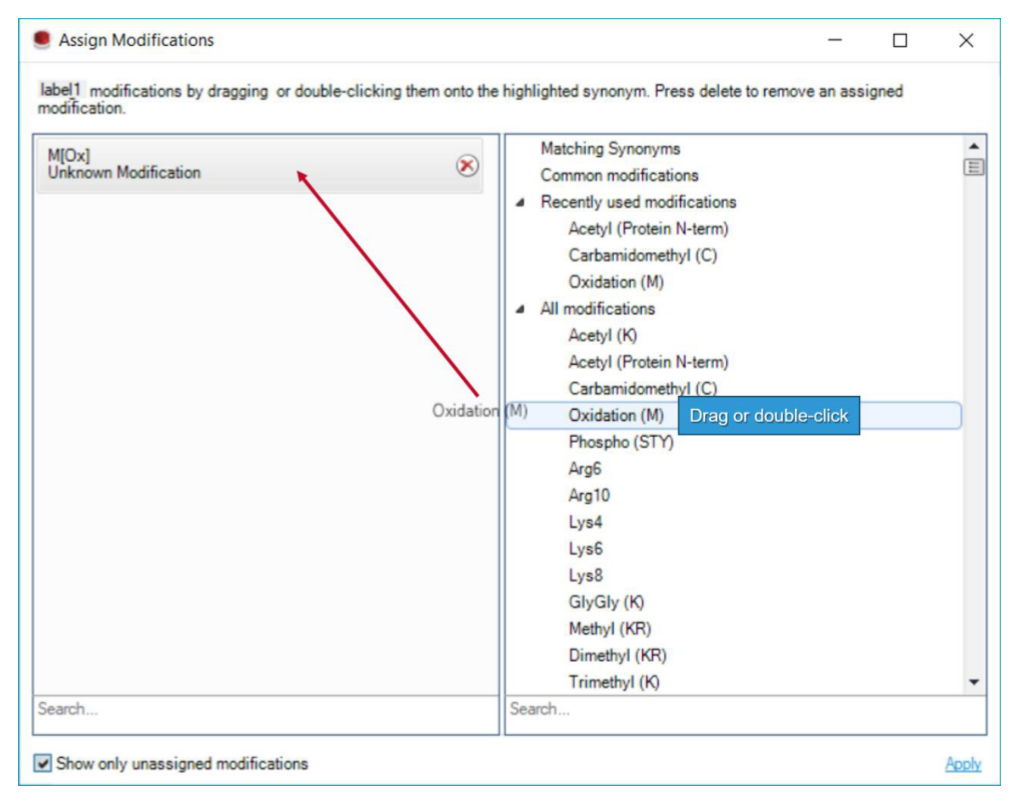Select the Lys6 modification
Viewport: 1019px width, 804px height.
pyautogui.click(x=586, y=549)
